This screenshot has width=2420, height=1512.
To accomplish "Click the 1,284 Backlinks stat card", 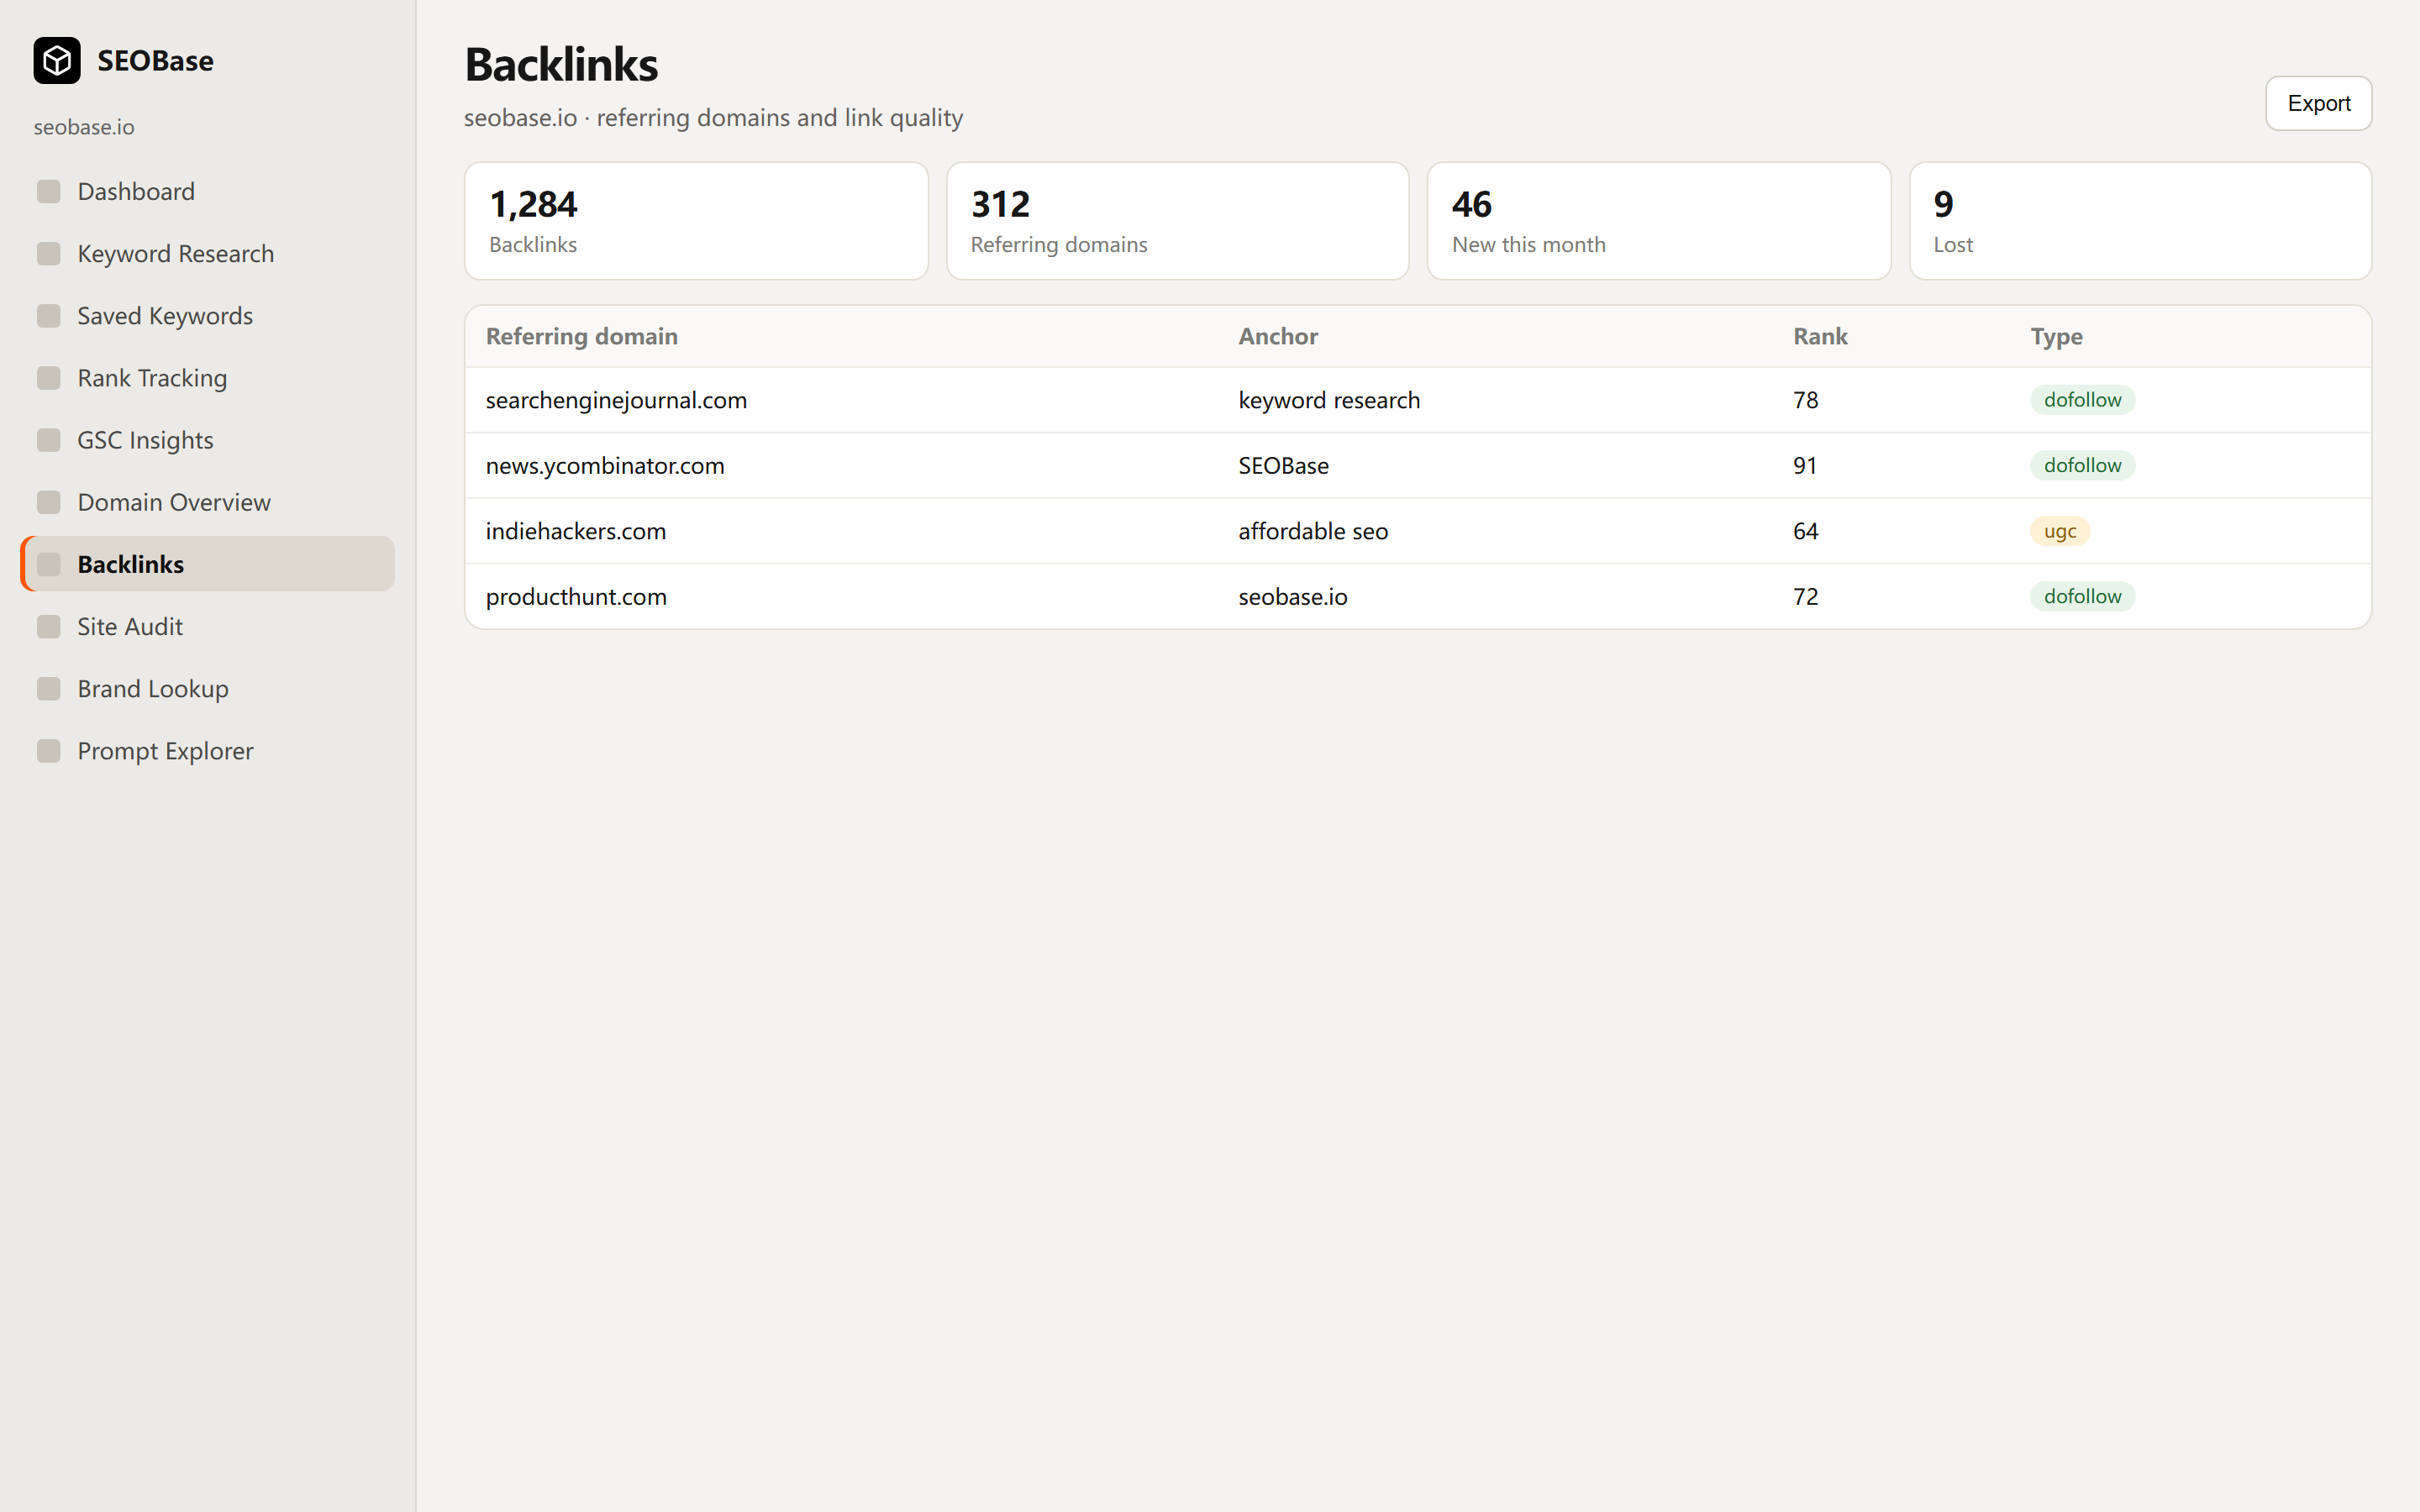I will click(x=696, y=221).
